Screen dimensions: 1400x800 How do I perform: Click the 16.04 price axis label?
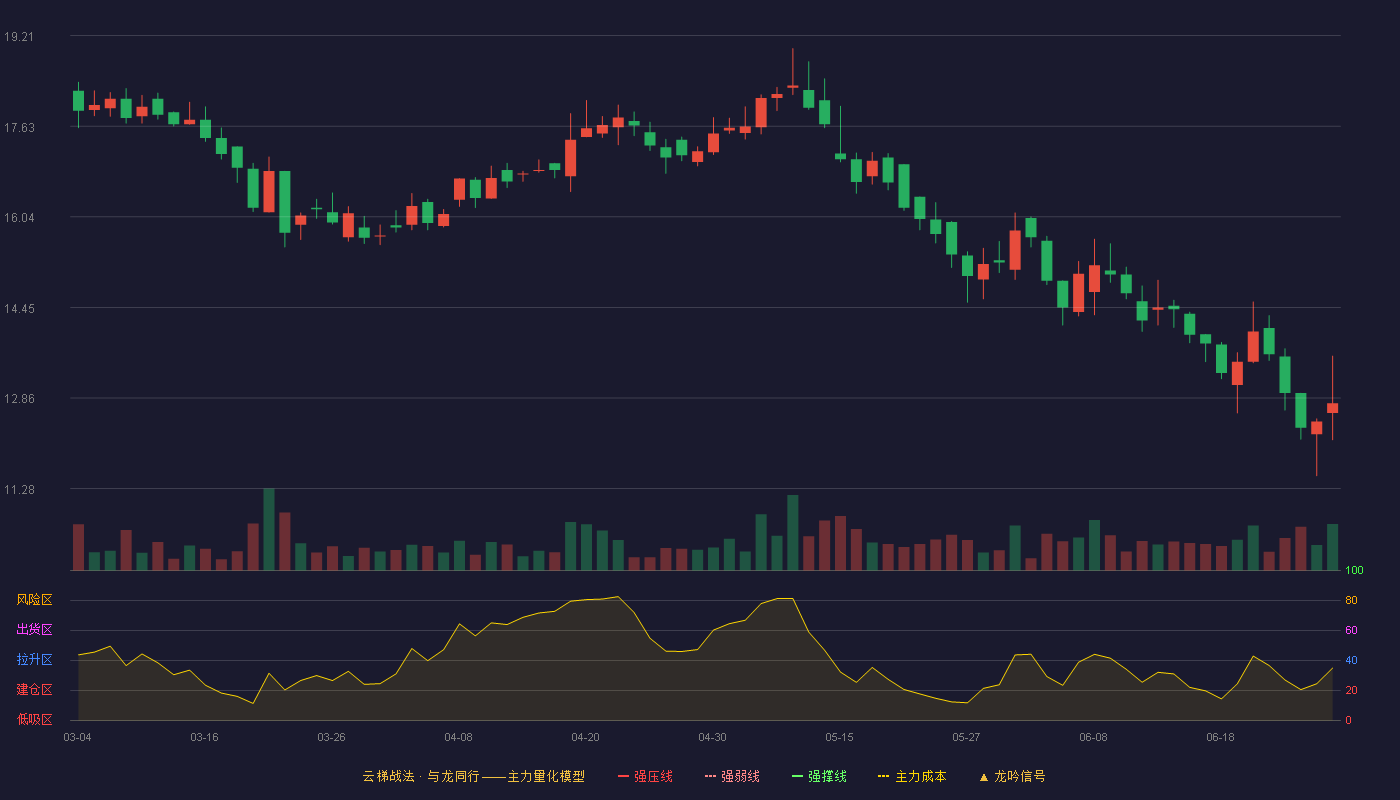click(19, 218)
